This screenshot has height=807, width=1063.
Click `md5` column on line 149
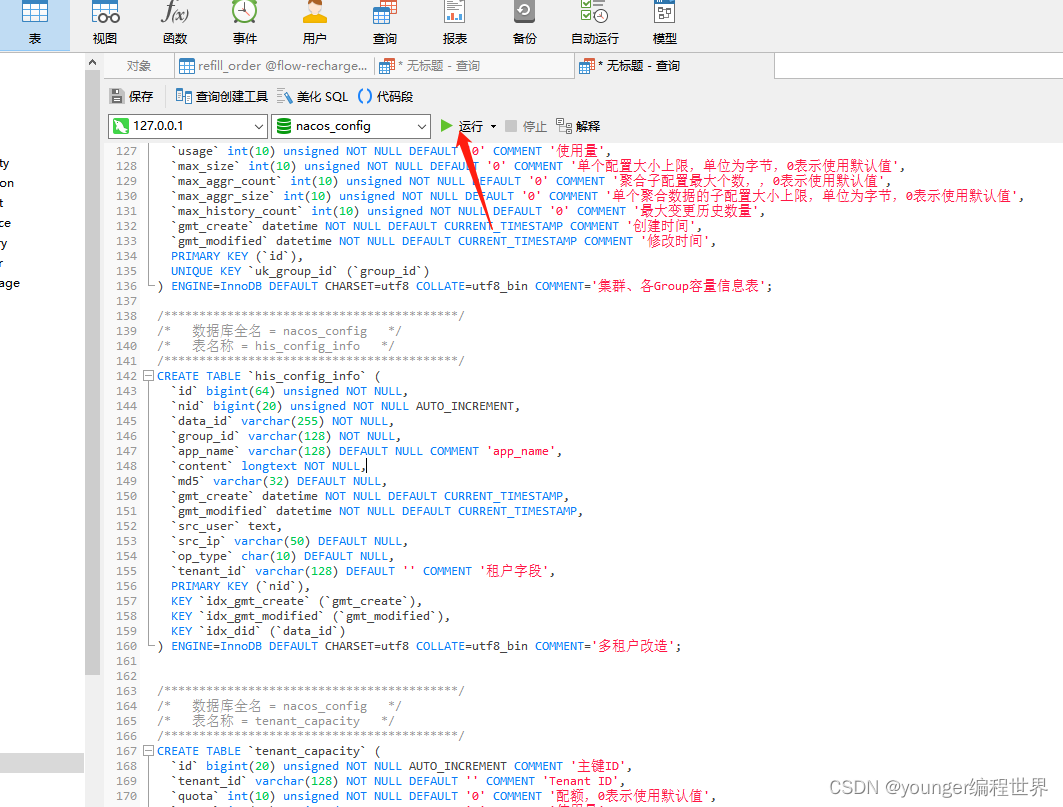(188, 481)
